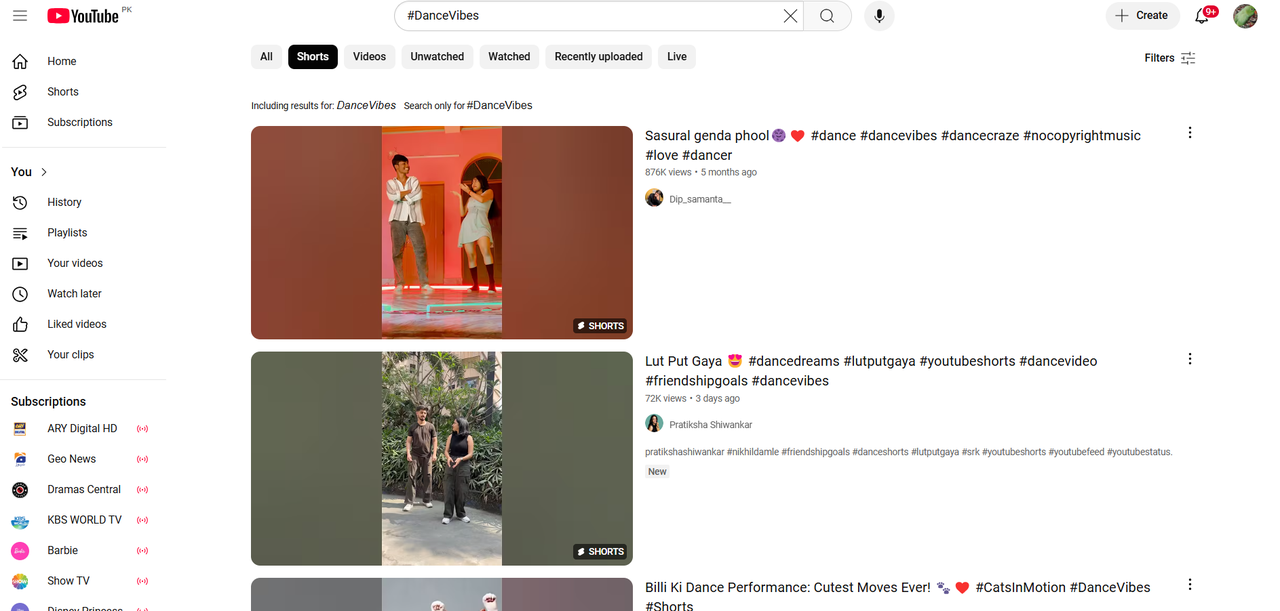
Task: Clear the search box text
Action: (790, 16)
